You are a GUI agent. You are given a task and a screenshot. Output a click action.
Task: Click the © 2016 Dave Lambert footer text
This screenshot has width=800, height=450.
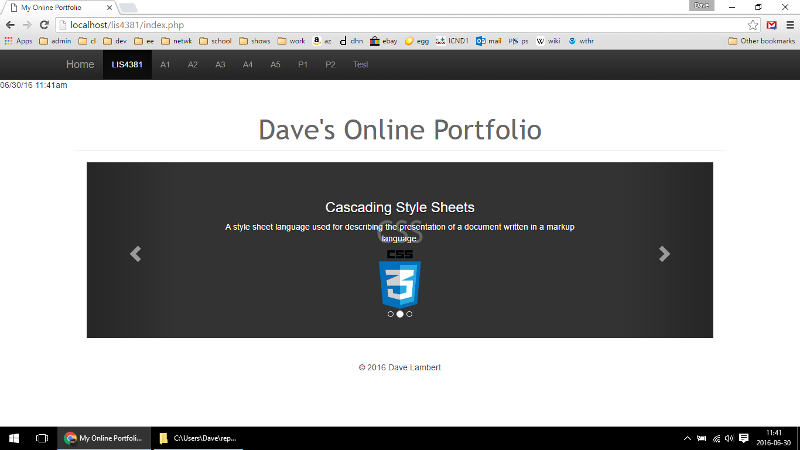point(400,367)
